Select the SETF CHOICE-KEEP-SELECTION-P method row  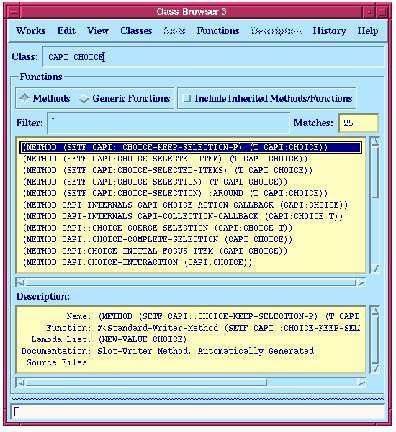pyautogui.click(x=191, y=147)
